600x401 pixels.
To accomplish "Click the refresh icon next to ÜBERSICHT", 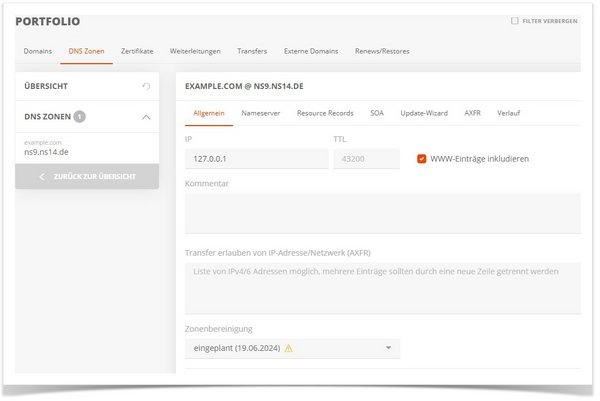I will pyautogui.click(x=146, y=86).
